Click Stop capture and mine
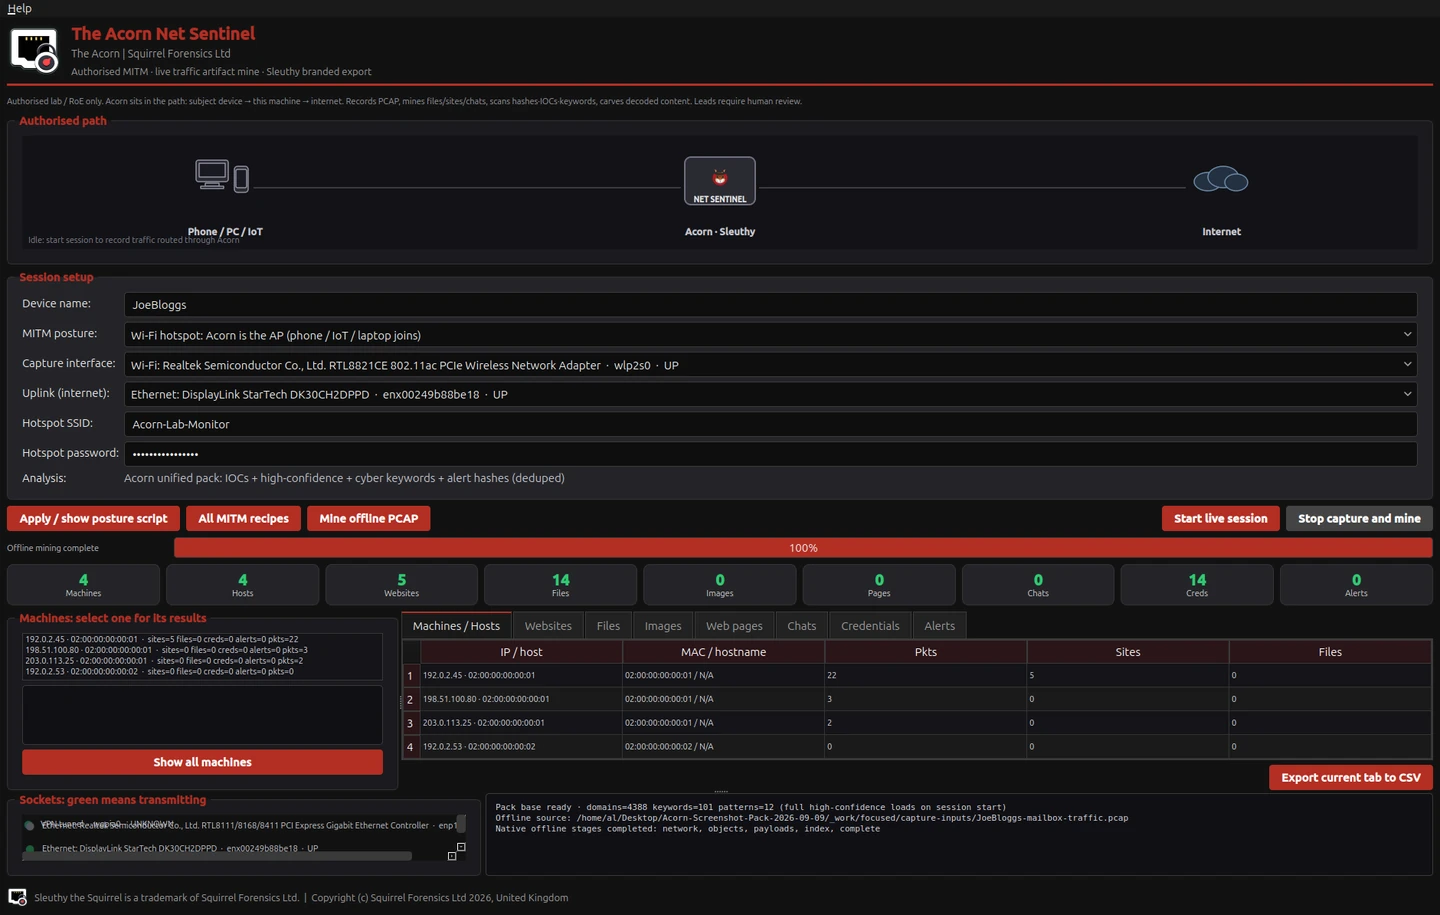 [x=1359, y=518]
